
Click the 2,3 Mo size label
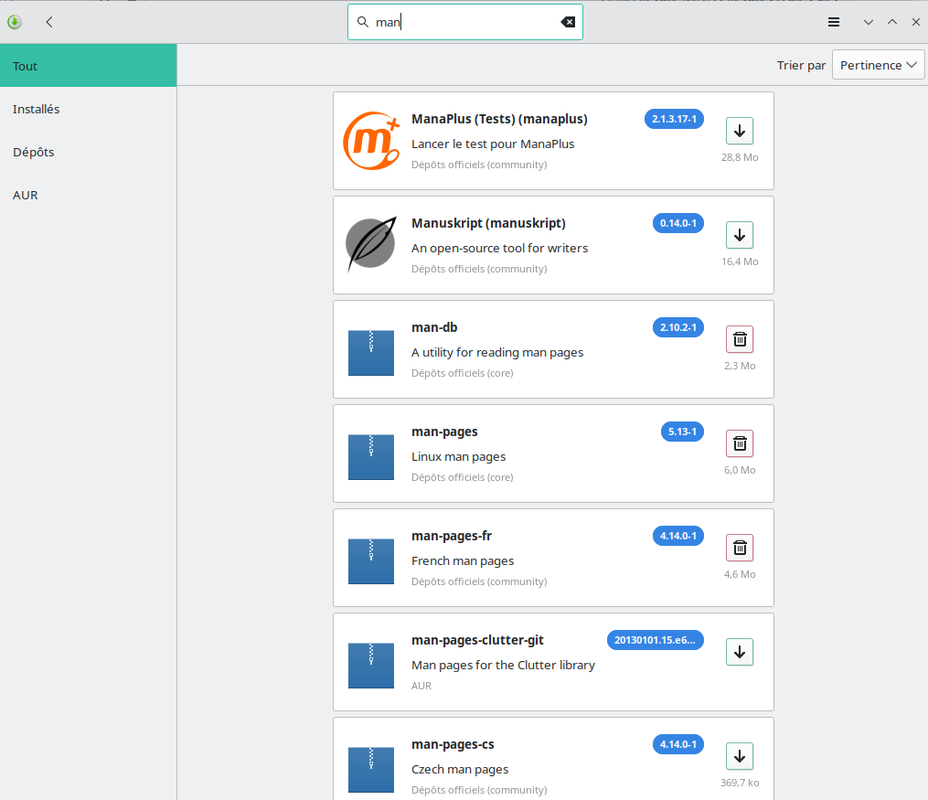coord(739,366)
